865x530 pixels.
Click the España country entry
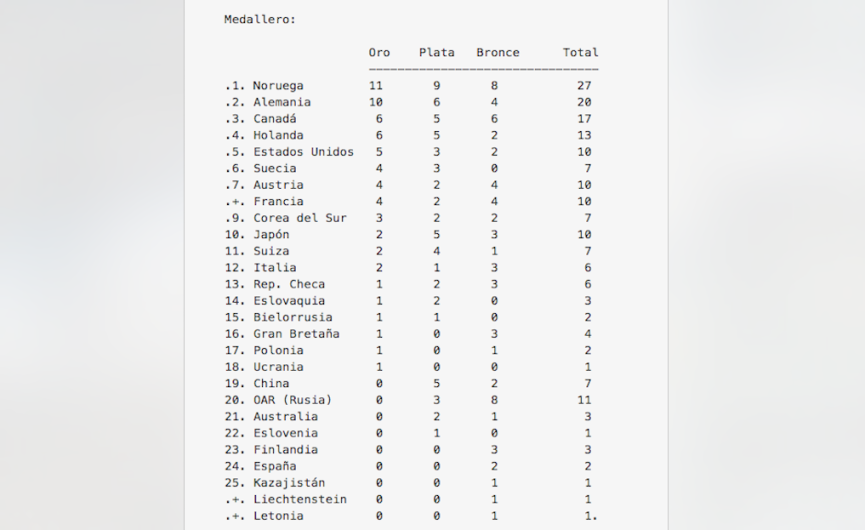click(275, 466)
